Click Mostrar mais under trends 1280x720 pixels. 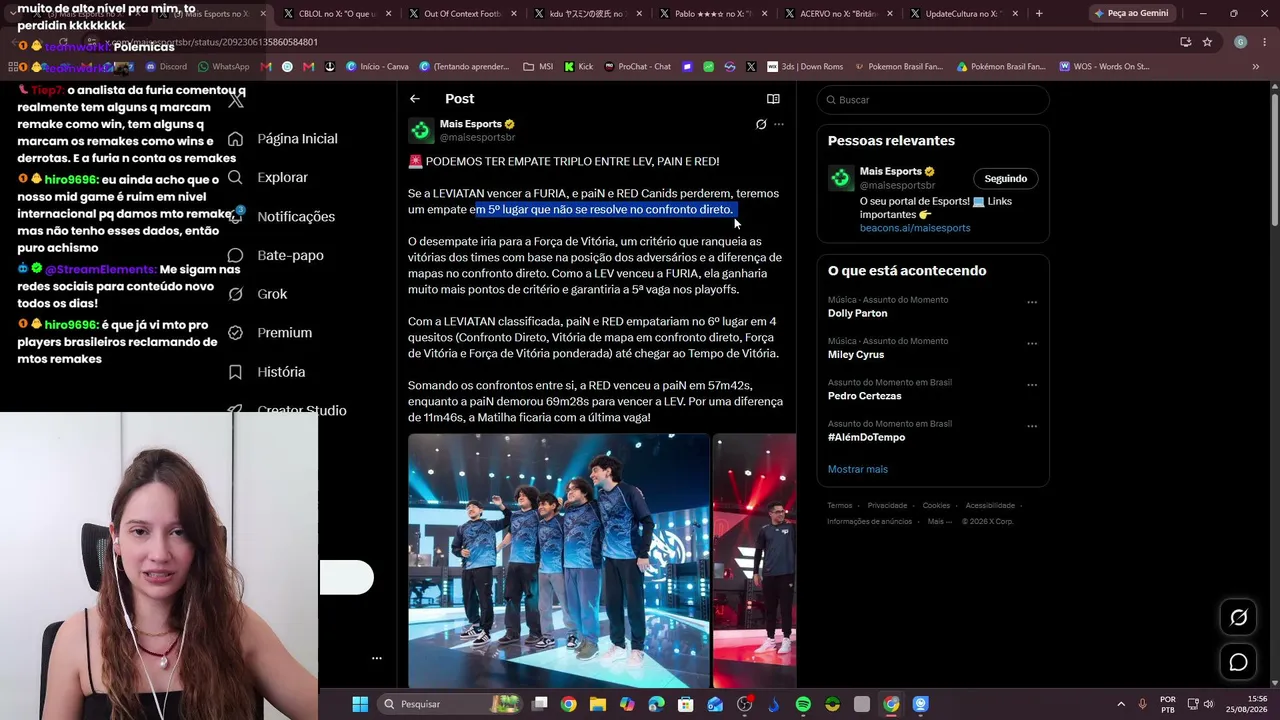tap(858, 469)
